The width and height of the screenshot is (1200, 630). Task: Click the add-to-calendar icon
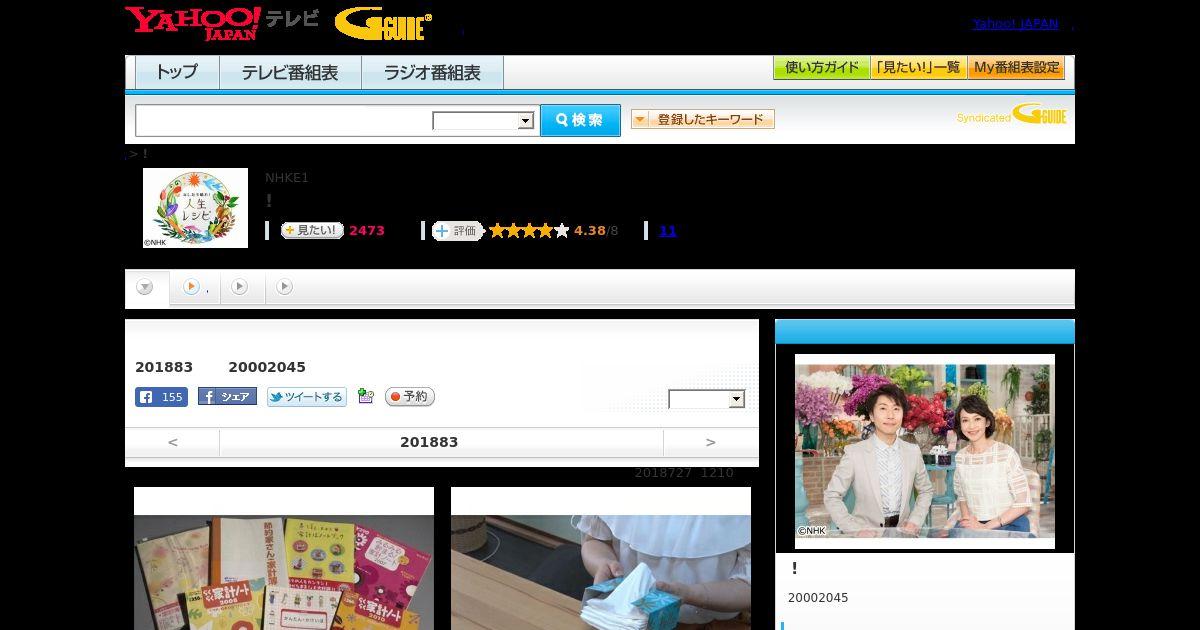click(366, 396)
